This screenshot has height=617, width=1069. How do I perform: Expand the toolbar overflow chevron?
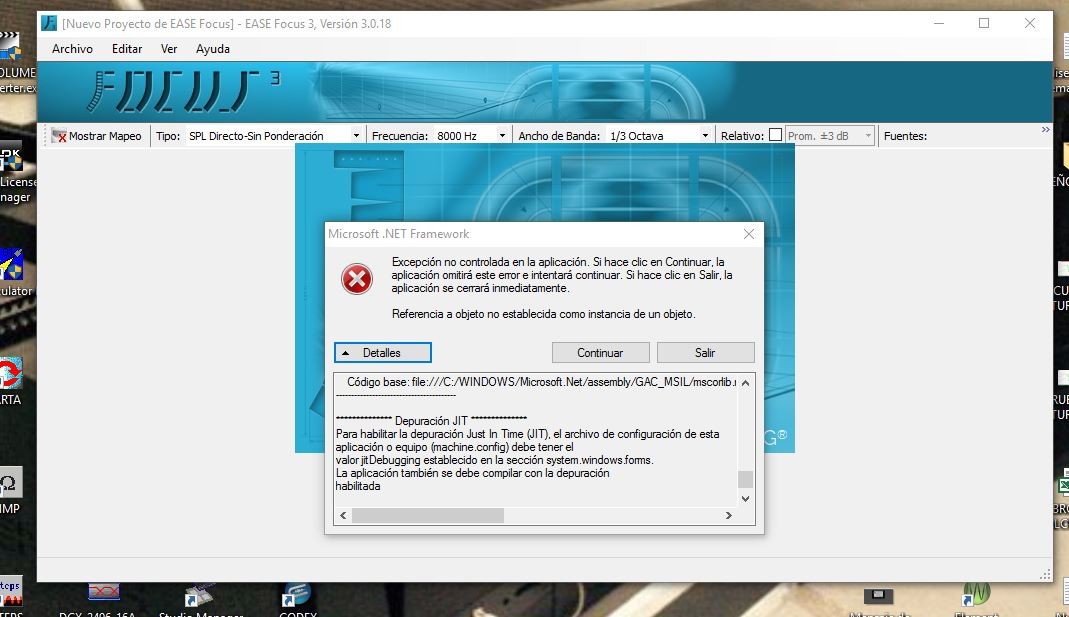1045,130
